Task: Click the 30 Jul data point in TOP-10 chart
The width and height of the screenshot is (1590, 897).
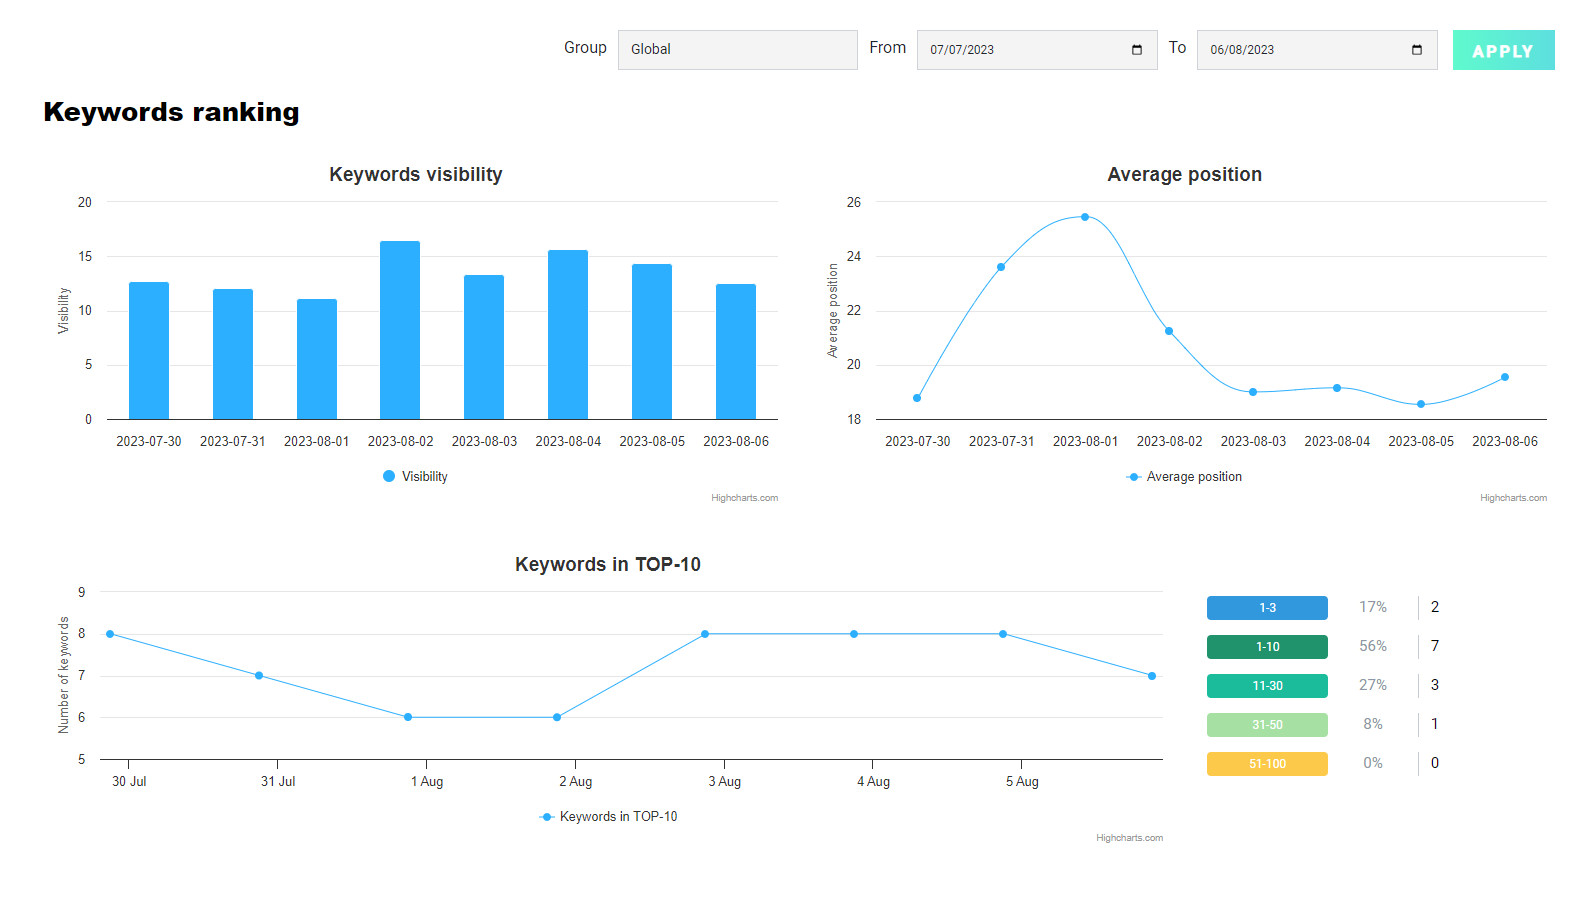Action: (x=110, y=634)
